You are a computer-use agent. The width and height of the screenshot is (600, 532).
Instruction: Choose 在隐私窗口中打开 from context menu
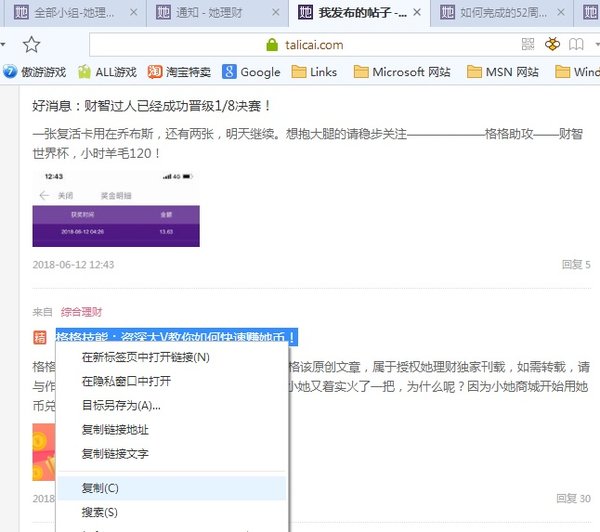171,381
